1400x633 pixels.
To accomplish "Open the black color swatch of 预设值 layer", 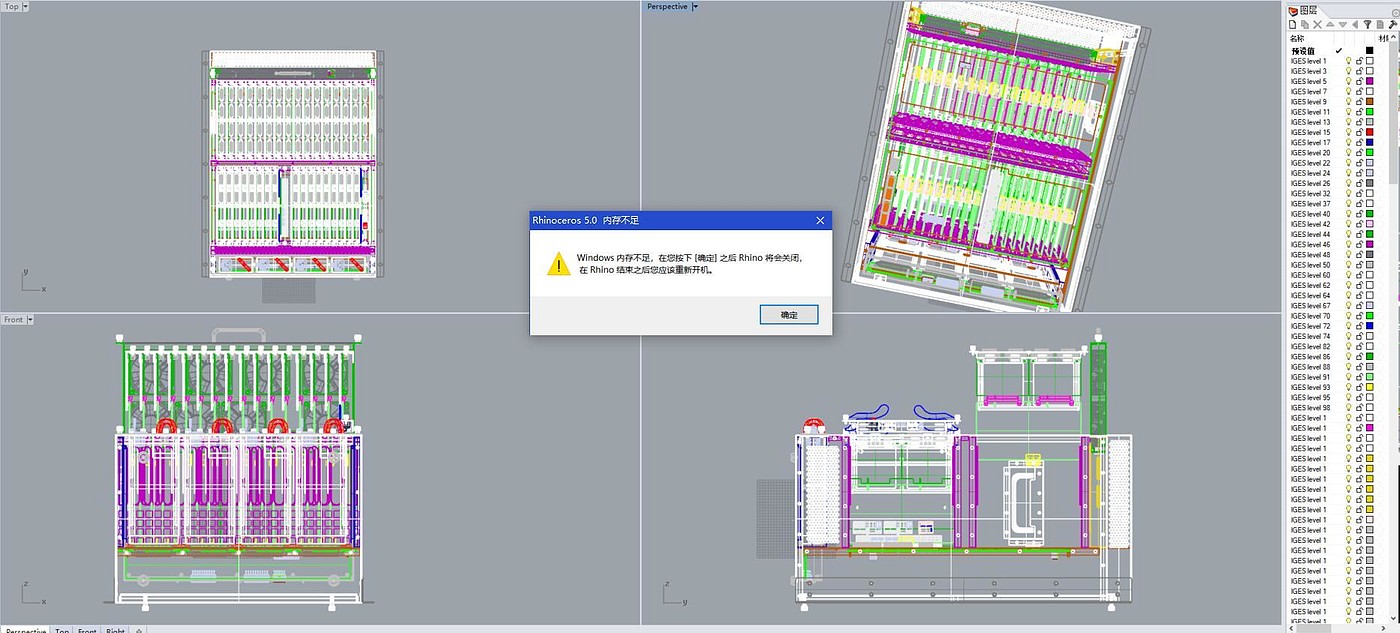I will [x=1370, y=50].
